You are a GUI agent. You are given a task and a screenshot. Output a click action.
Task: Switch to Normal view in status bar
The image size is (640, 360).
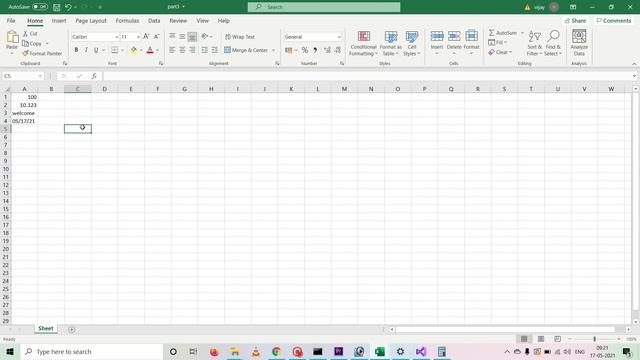click(x=524, y=339)
